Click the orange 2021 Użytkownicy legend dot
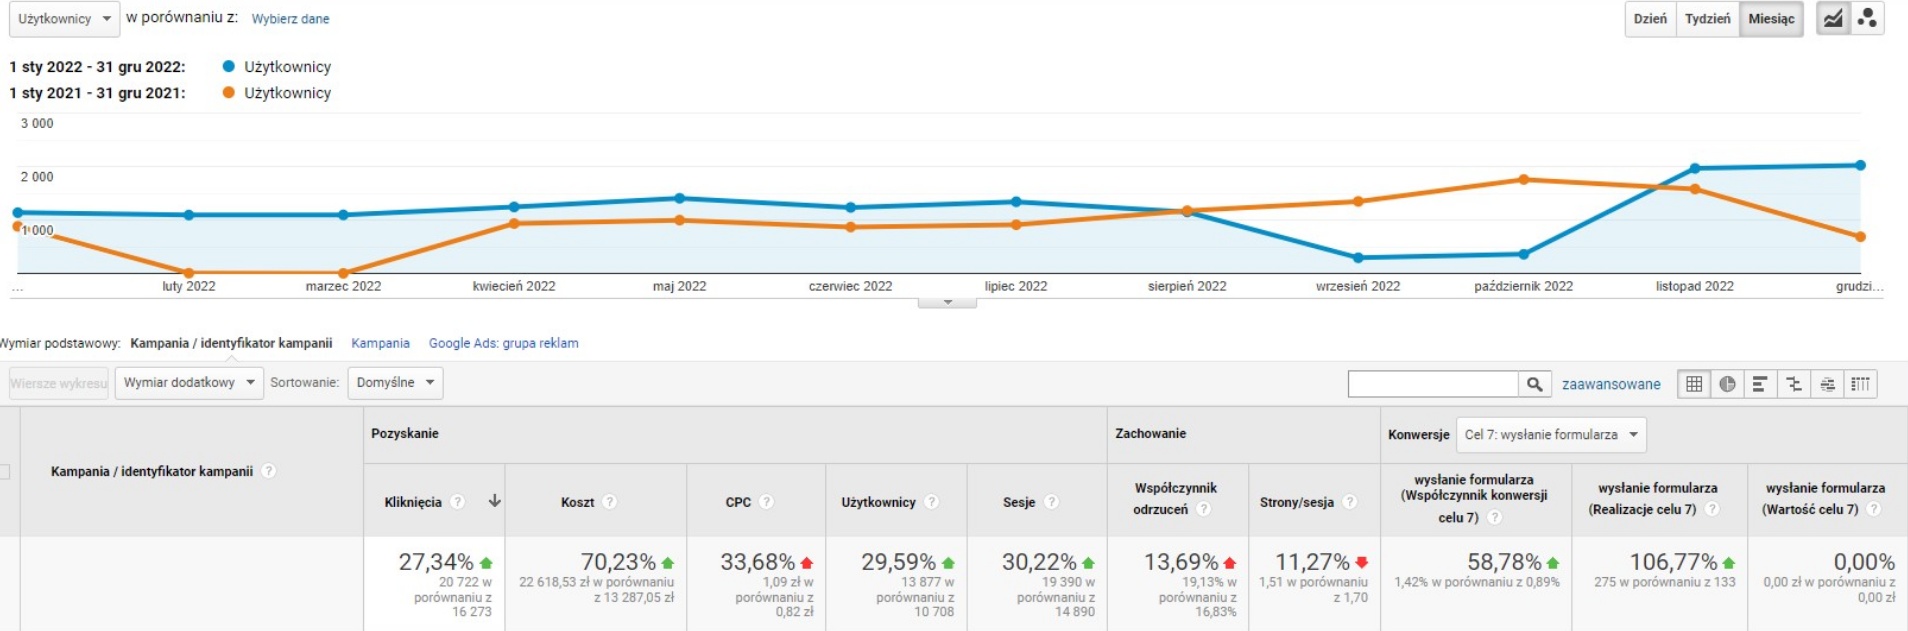 click(228, 93)
